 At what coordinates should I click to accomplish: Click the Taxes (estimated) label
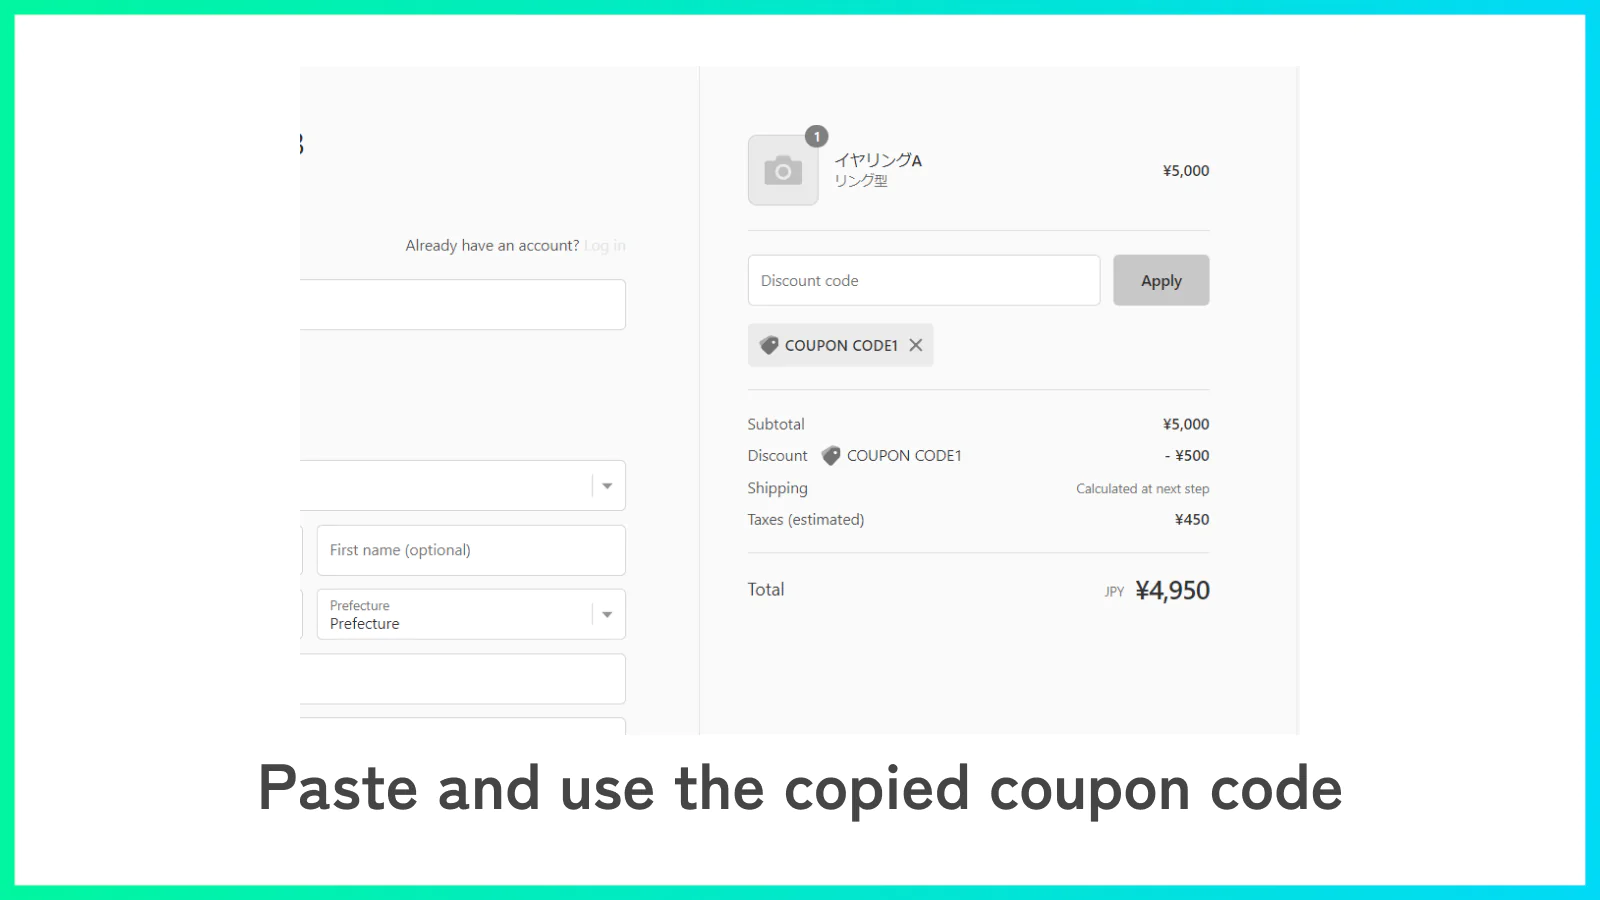(x=806, y=520)
